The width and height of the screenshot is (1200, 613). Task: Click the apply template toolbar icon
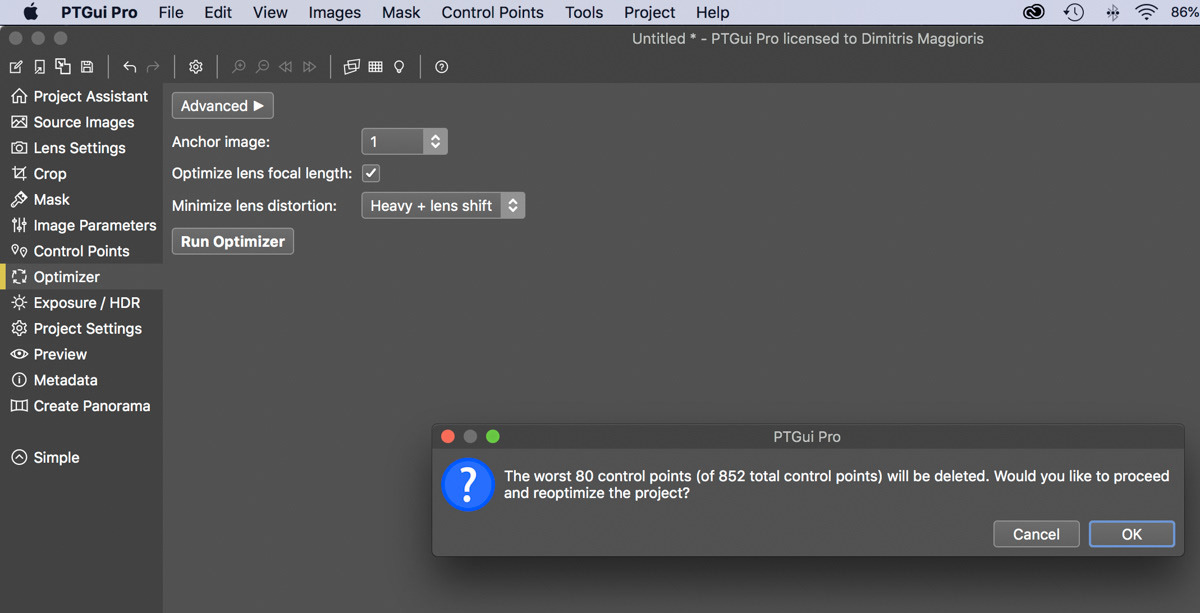(x=63, y=67)
